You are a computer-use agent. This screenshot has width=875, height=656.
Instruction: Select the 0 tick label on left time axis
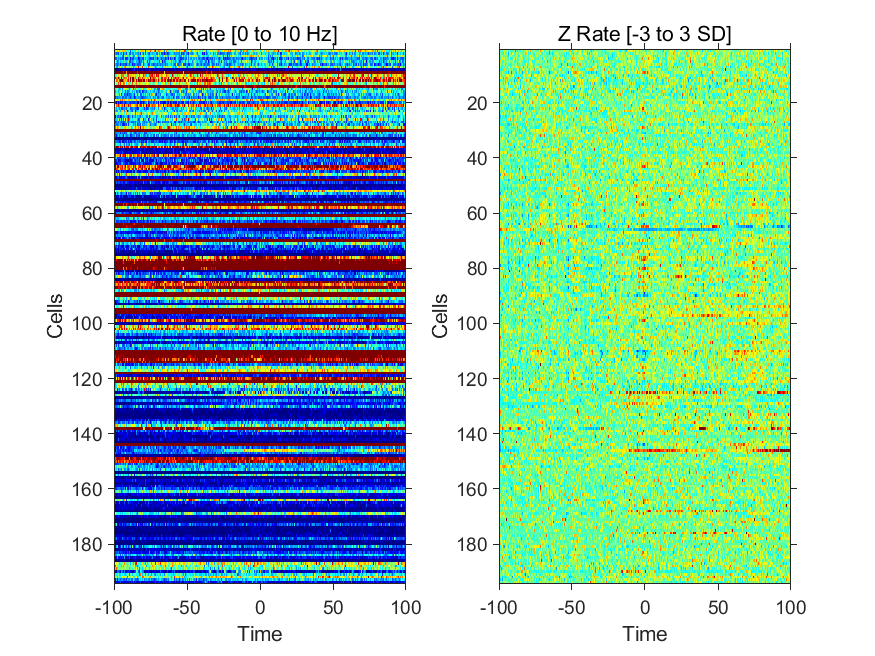tap(260, 607)
